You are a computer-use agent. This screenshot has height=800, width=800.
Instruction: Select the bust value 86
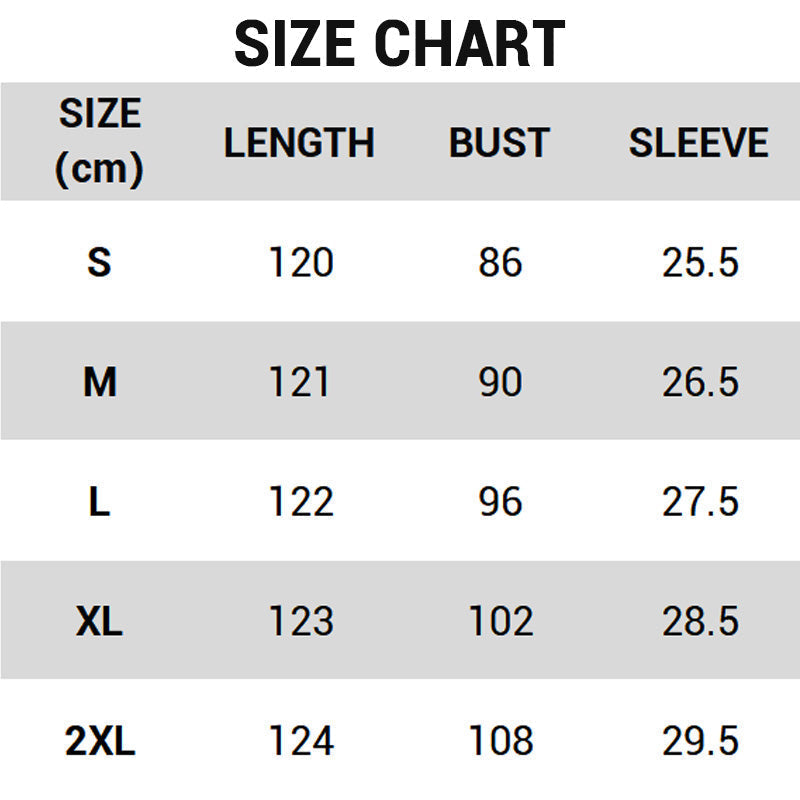pos(500,262)
